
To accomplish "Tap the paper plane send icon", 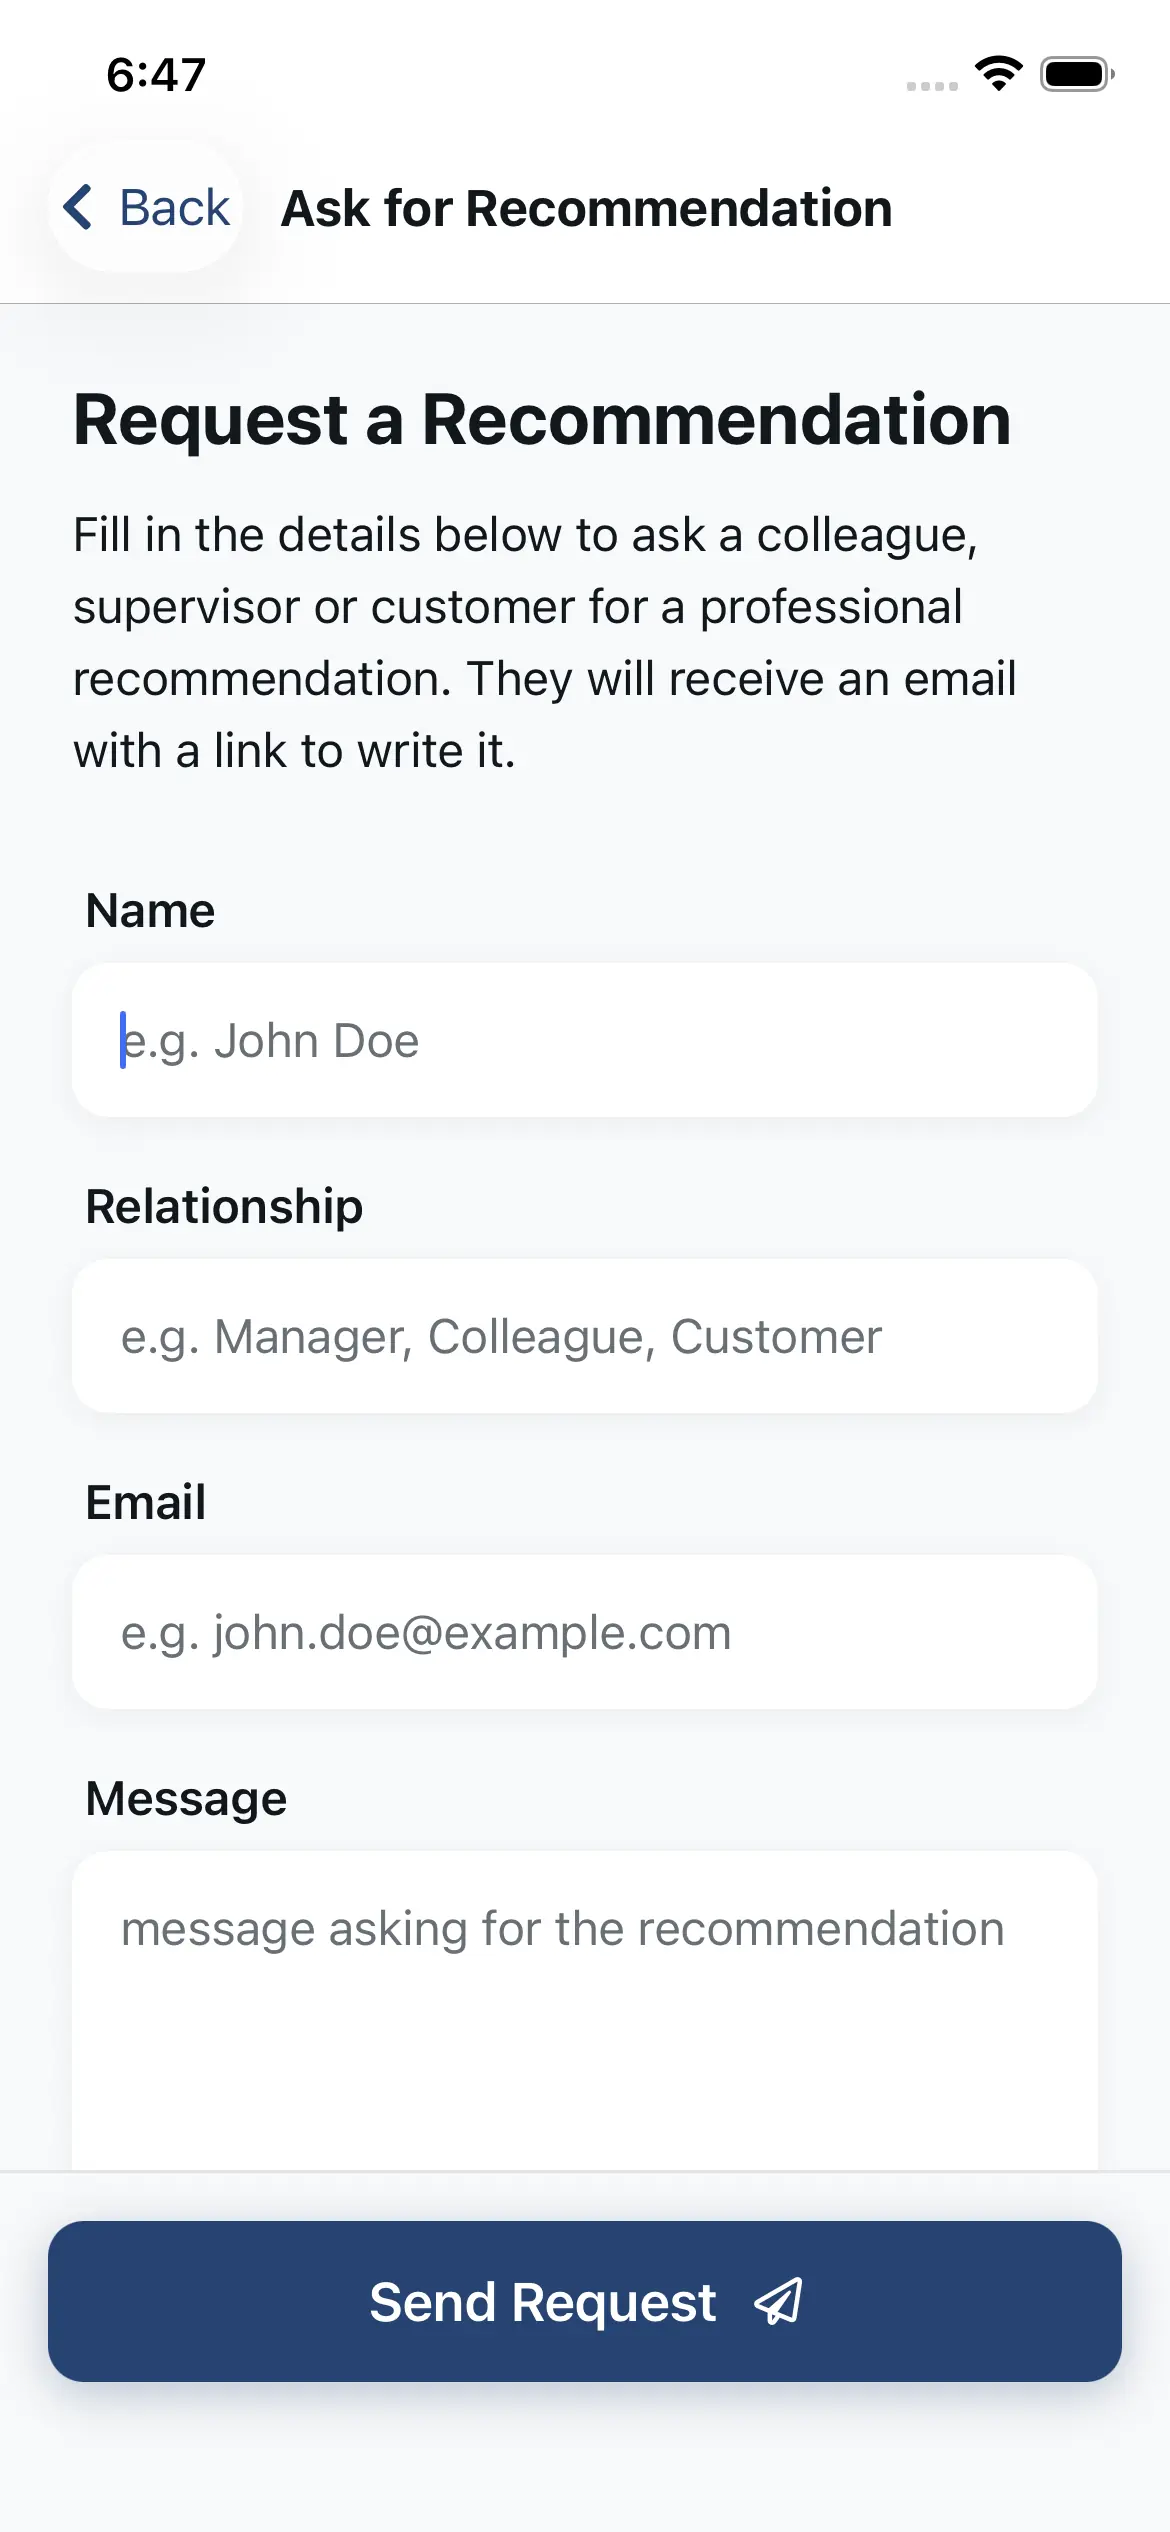I will click(x=778, y=2301).
